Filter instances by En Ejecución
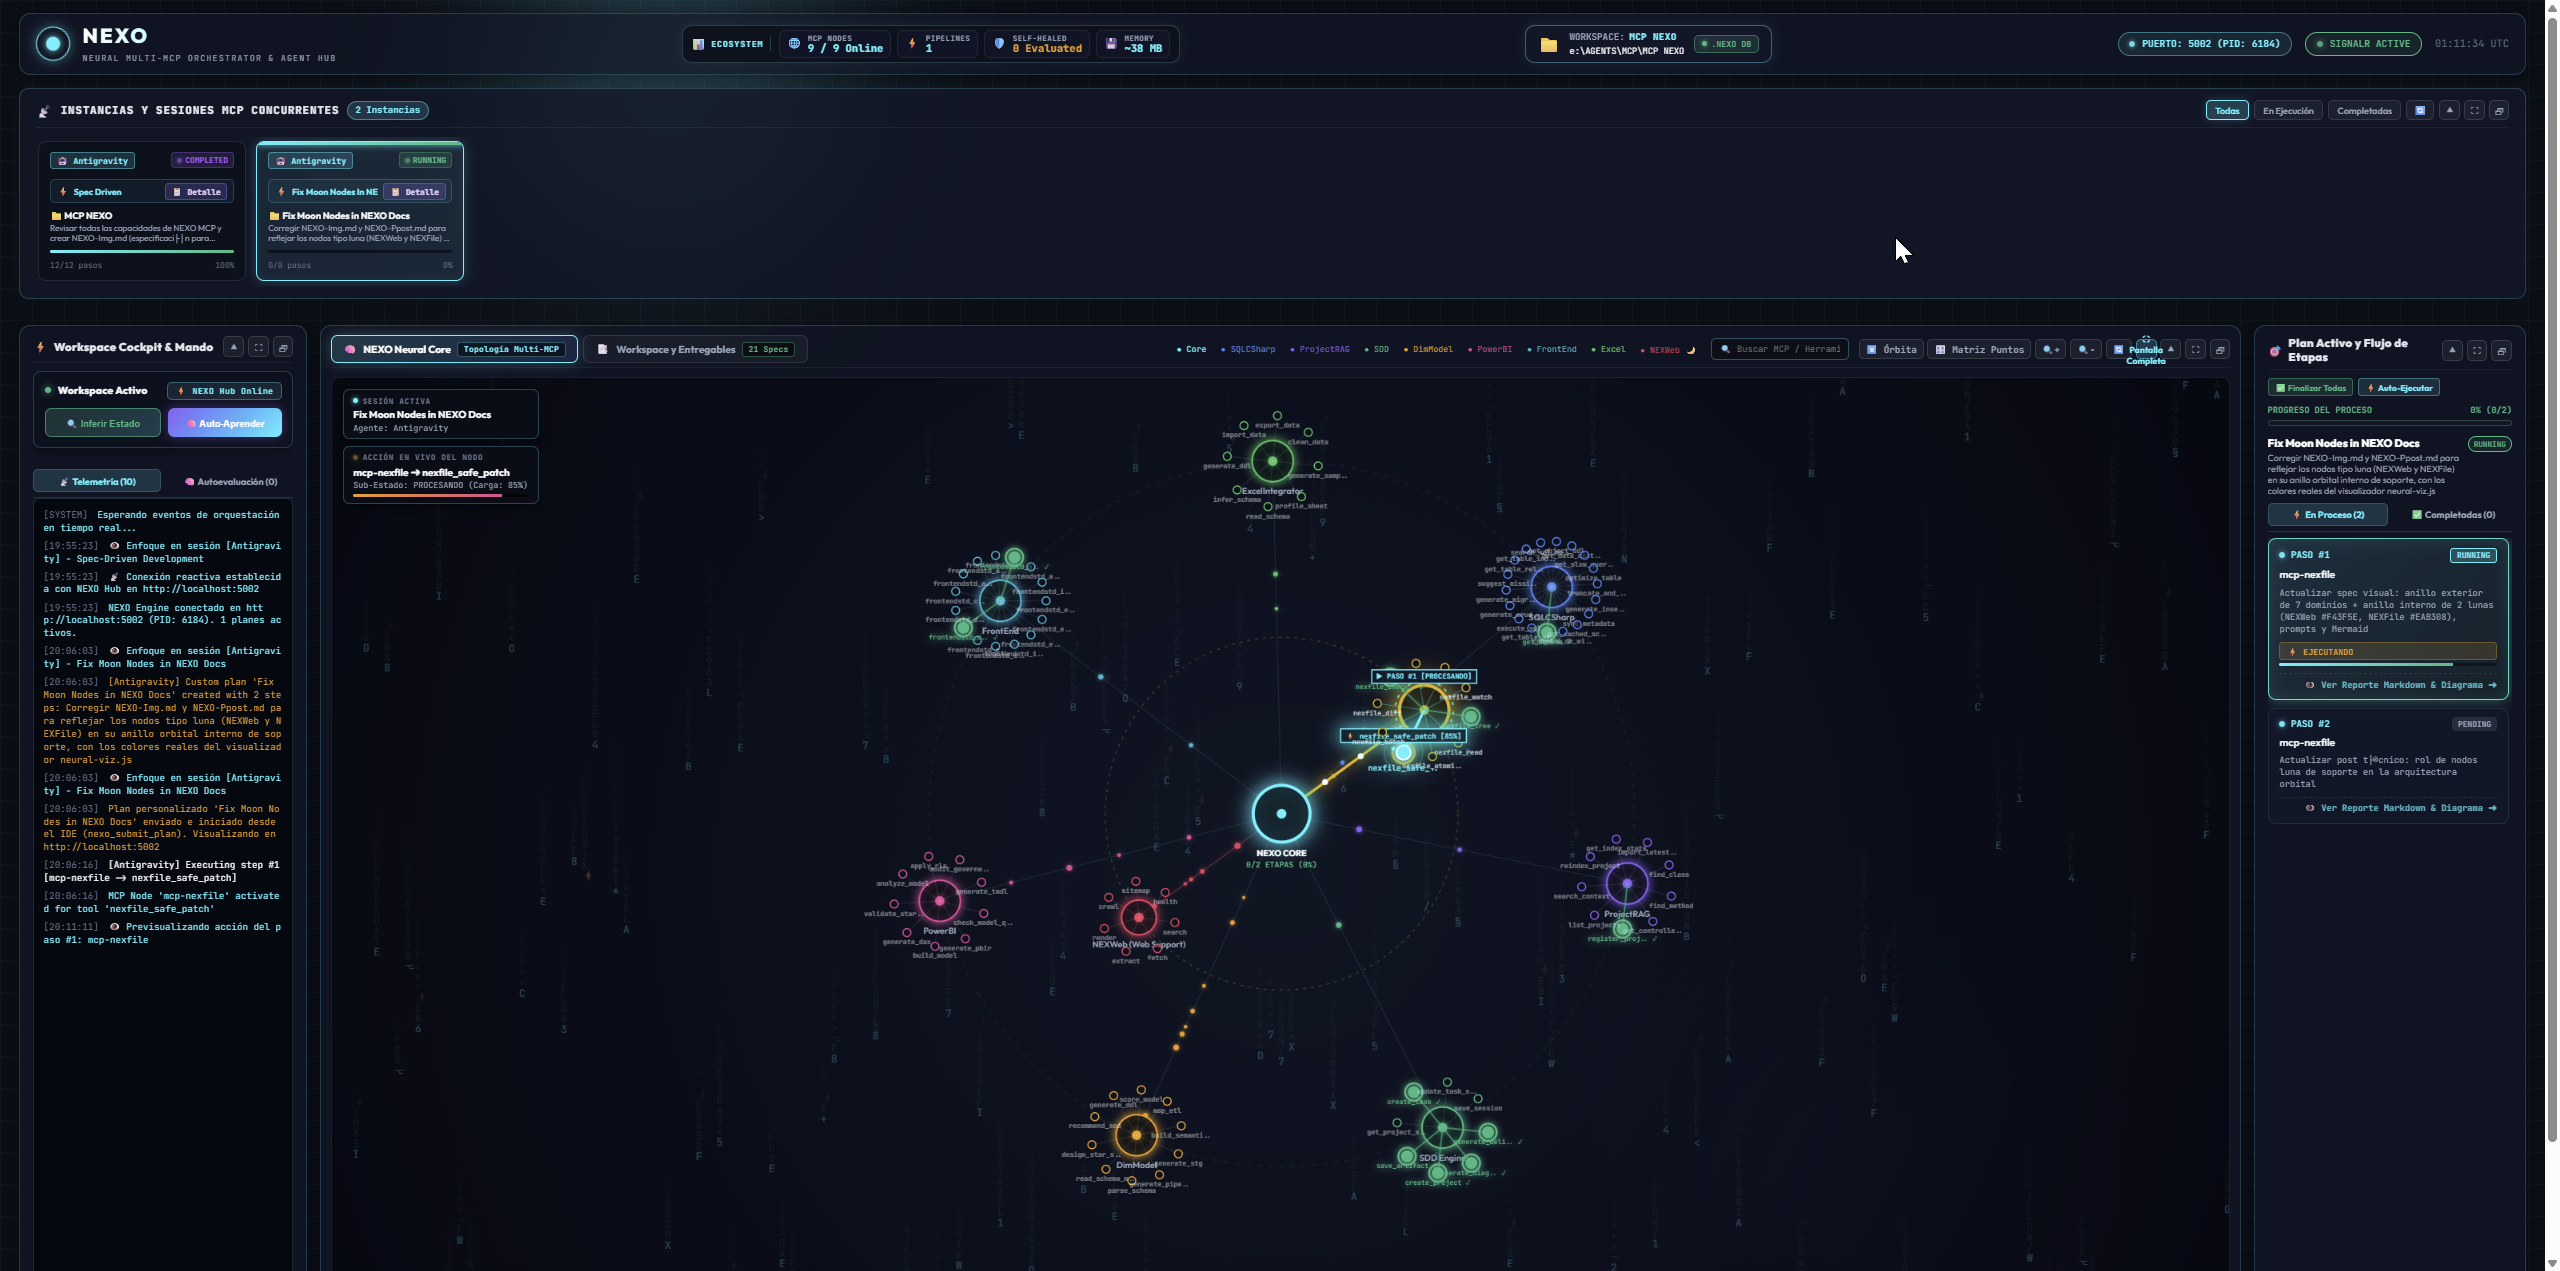 tap(2288, 111)
